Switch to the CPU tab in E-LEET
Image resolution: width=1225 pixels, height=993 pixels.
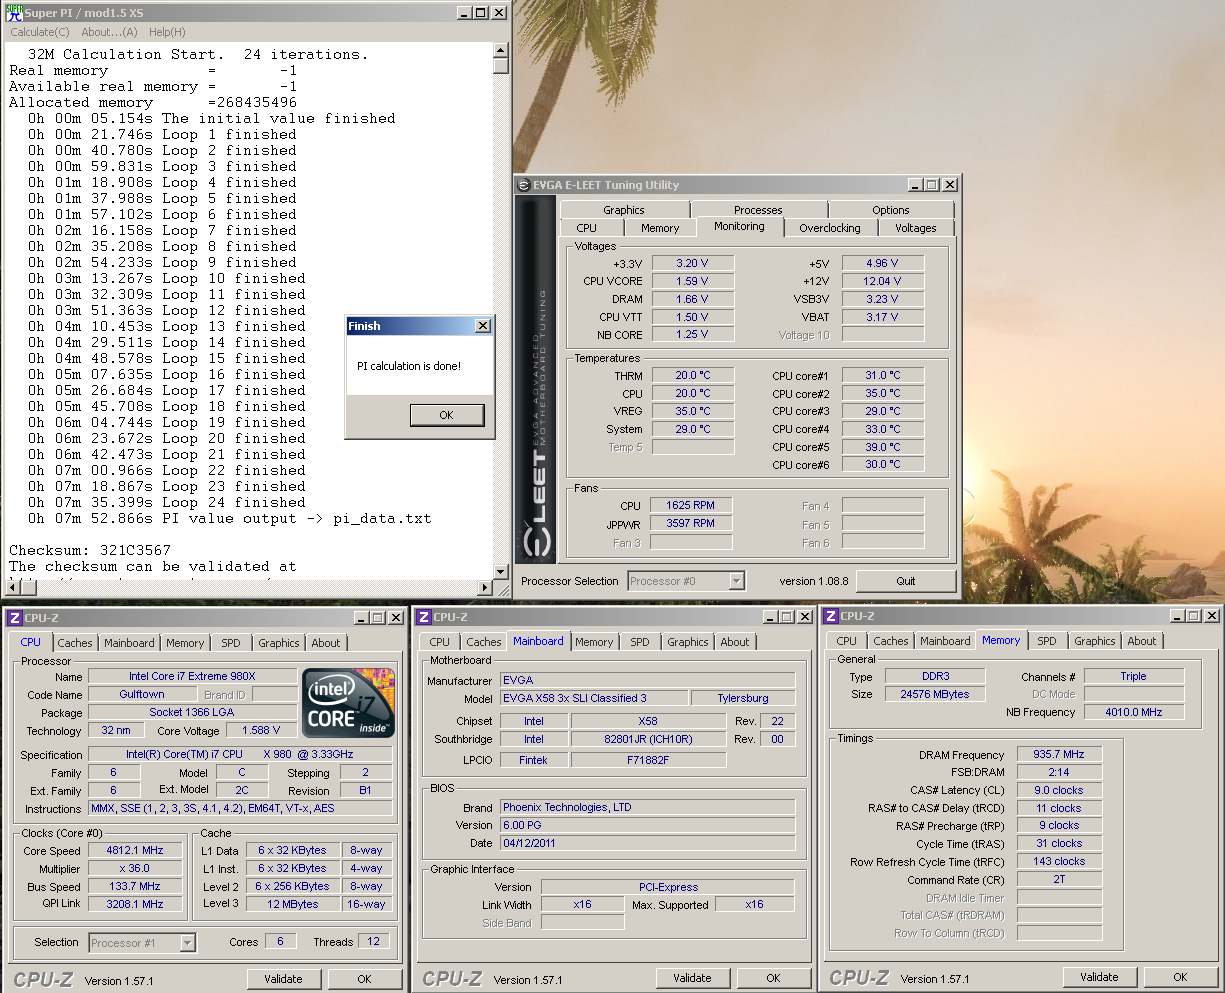click(x=587, y=228)
